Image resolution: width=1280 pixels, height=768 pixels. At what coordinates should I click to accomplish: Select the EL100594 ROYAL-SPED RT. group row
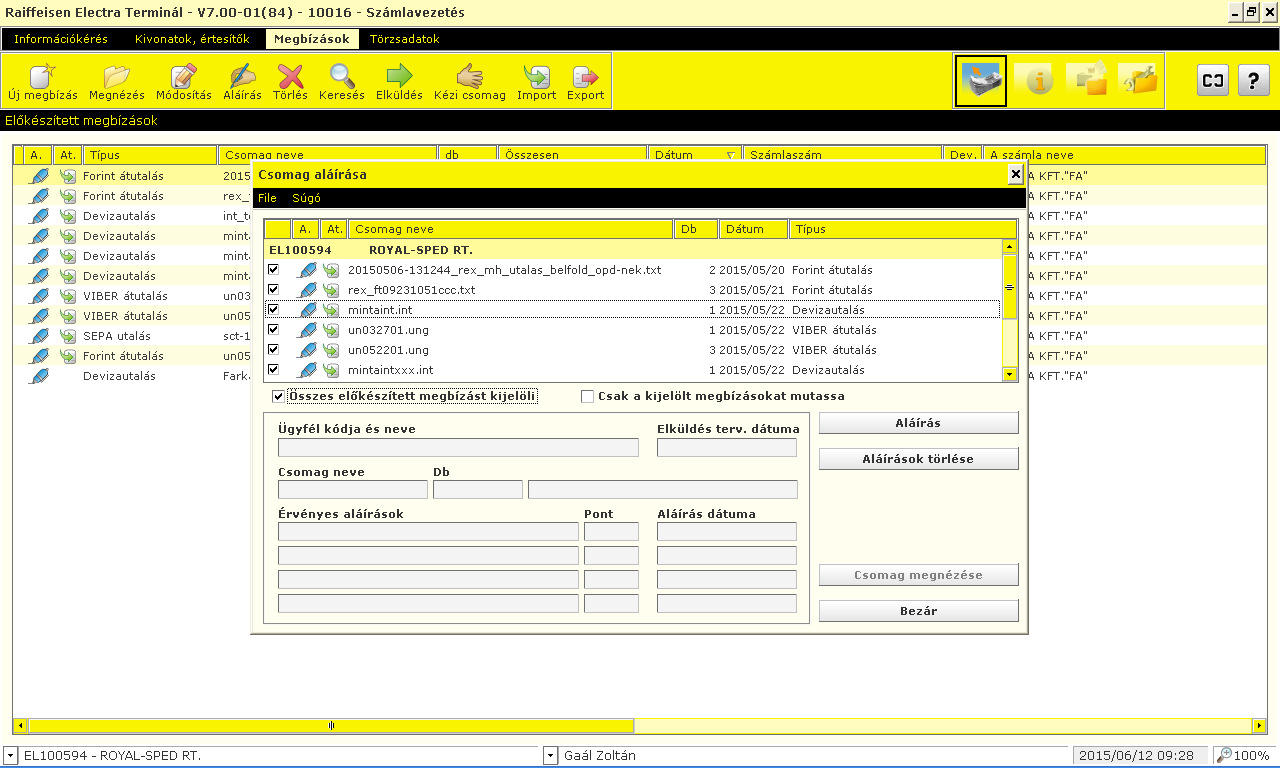pyautogui.click(x=632, y=250)
